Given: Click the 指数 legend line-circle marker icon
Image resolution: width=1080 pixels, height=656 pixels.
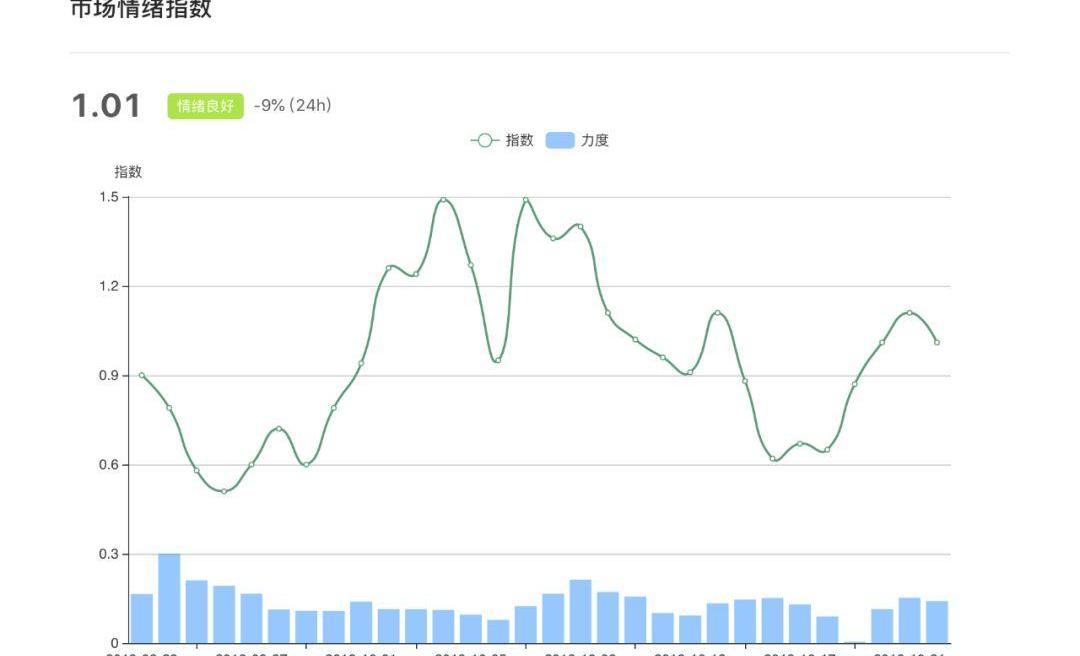Looking at the screenshot, I should 485,141.
